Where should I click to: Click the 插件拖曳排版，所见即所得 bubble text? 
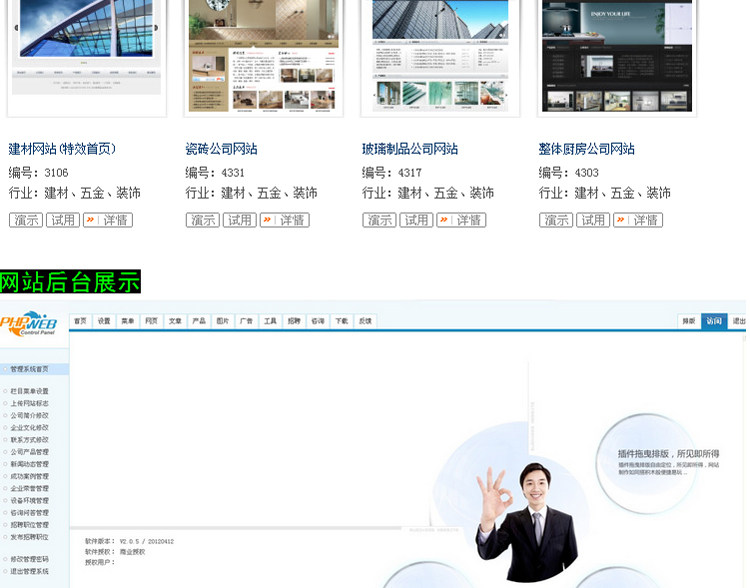pos(668,454)
